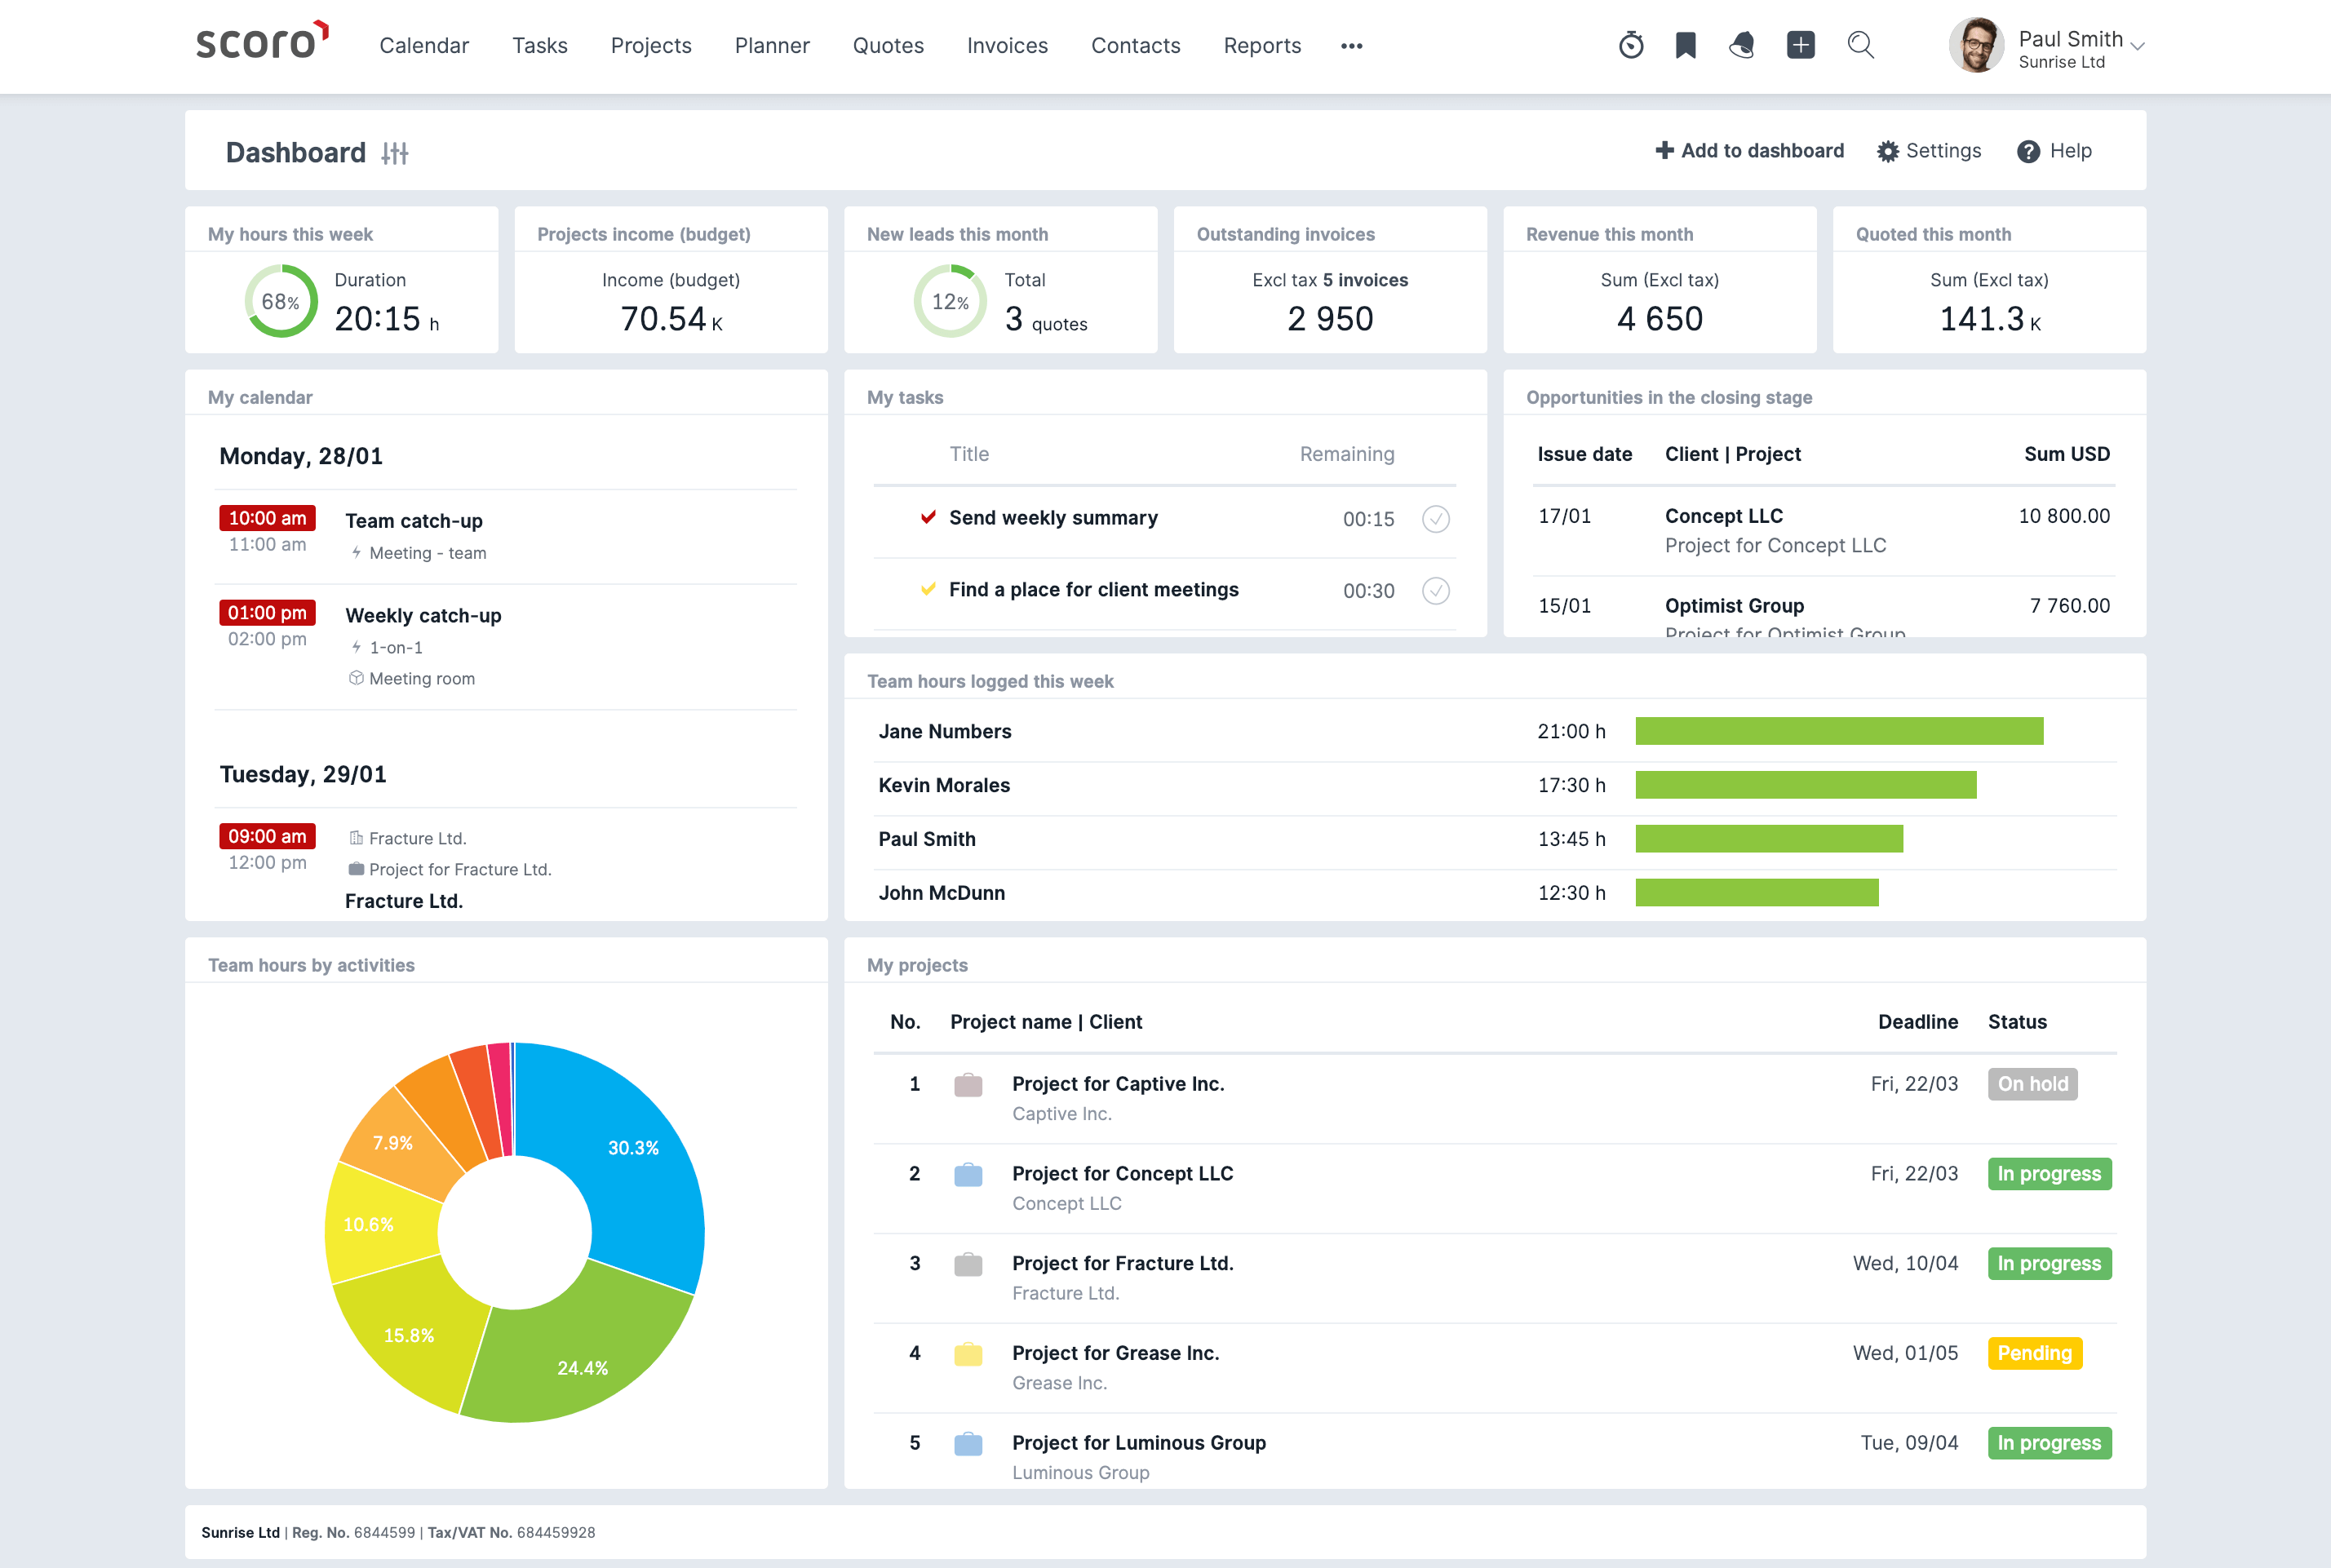Click the 68% hours progress ring

(281, 301)
